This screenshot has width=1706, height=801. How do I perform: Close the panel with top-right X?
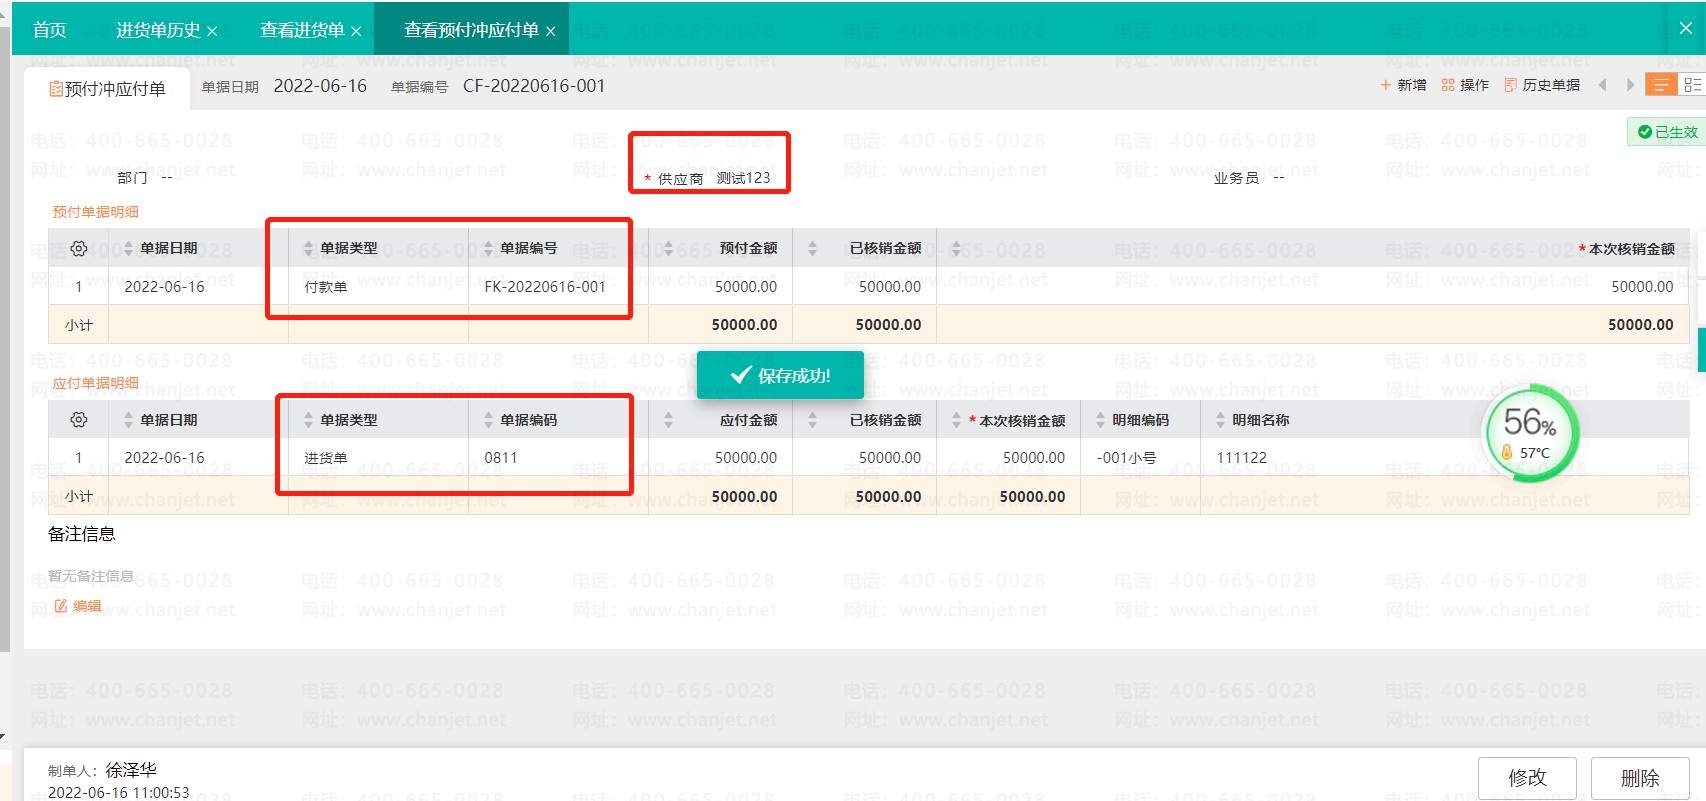coord(1686,28)
